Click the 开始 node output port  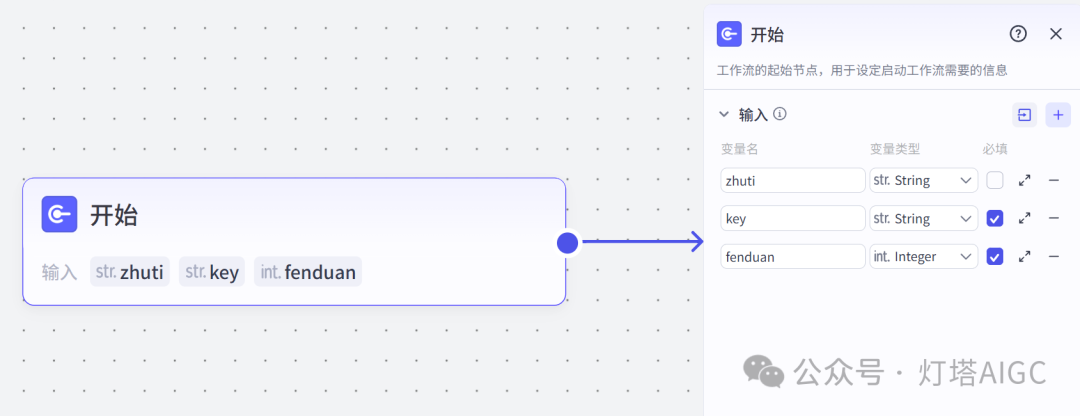tap(567, 242)
